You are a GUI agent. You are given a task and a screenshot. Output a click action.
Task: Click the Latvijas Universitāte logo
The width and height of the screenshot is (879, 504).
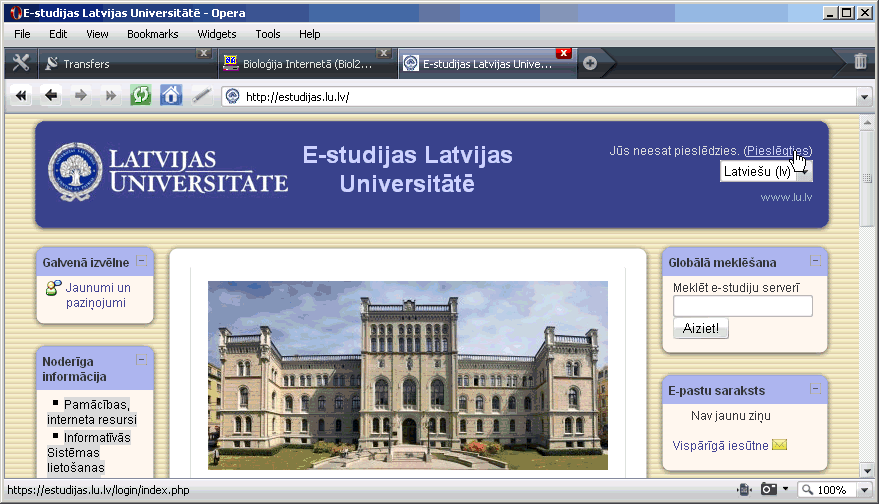tap(168, 172)
